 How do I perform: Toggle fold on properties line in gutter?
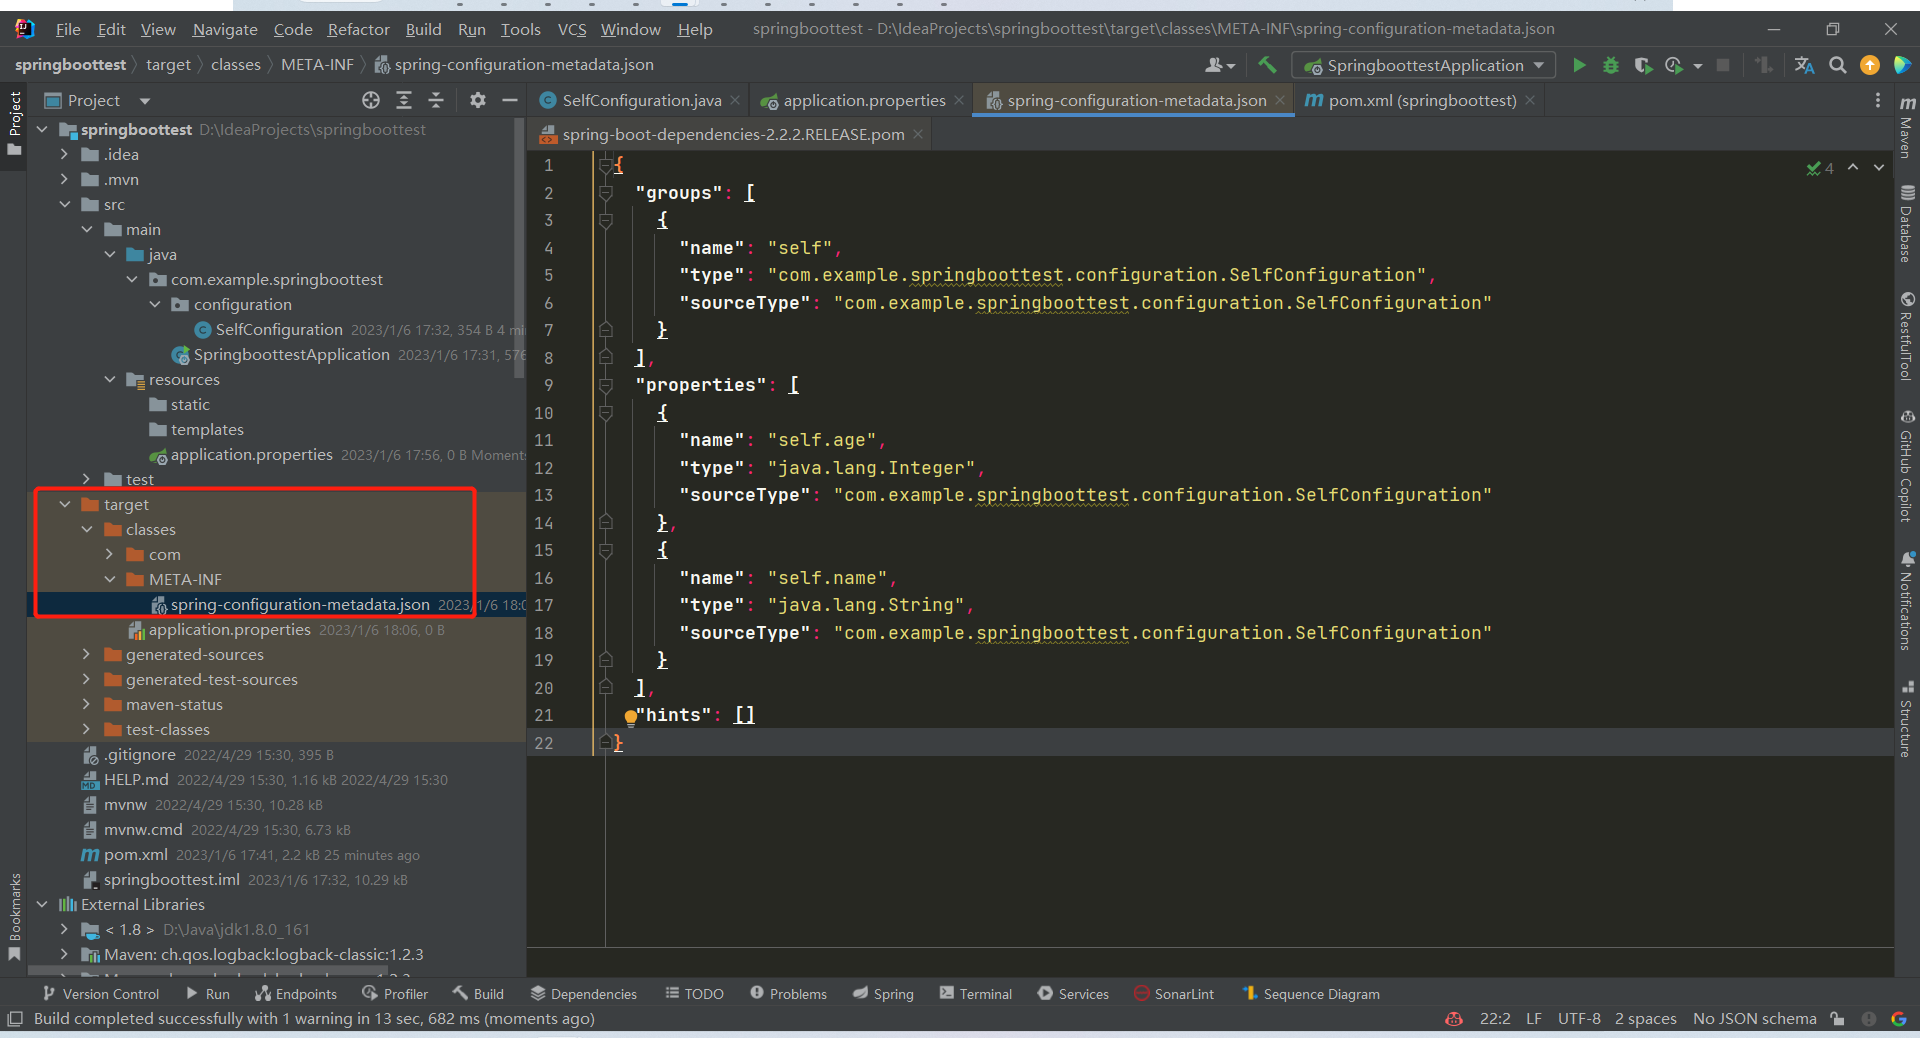[605, 385]
